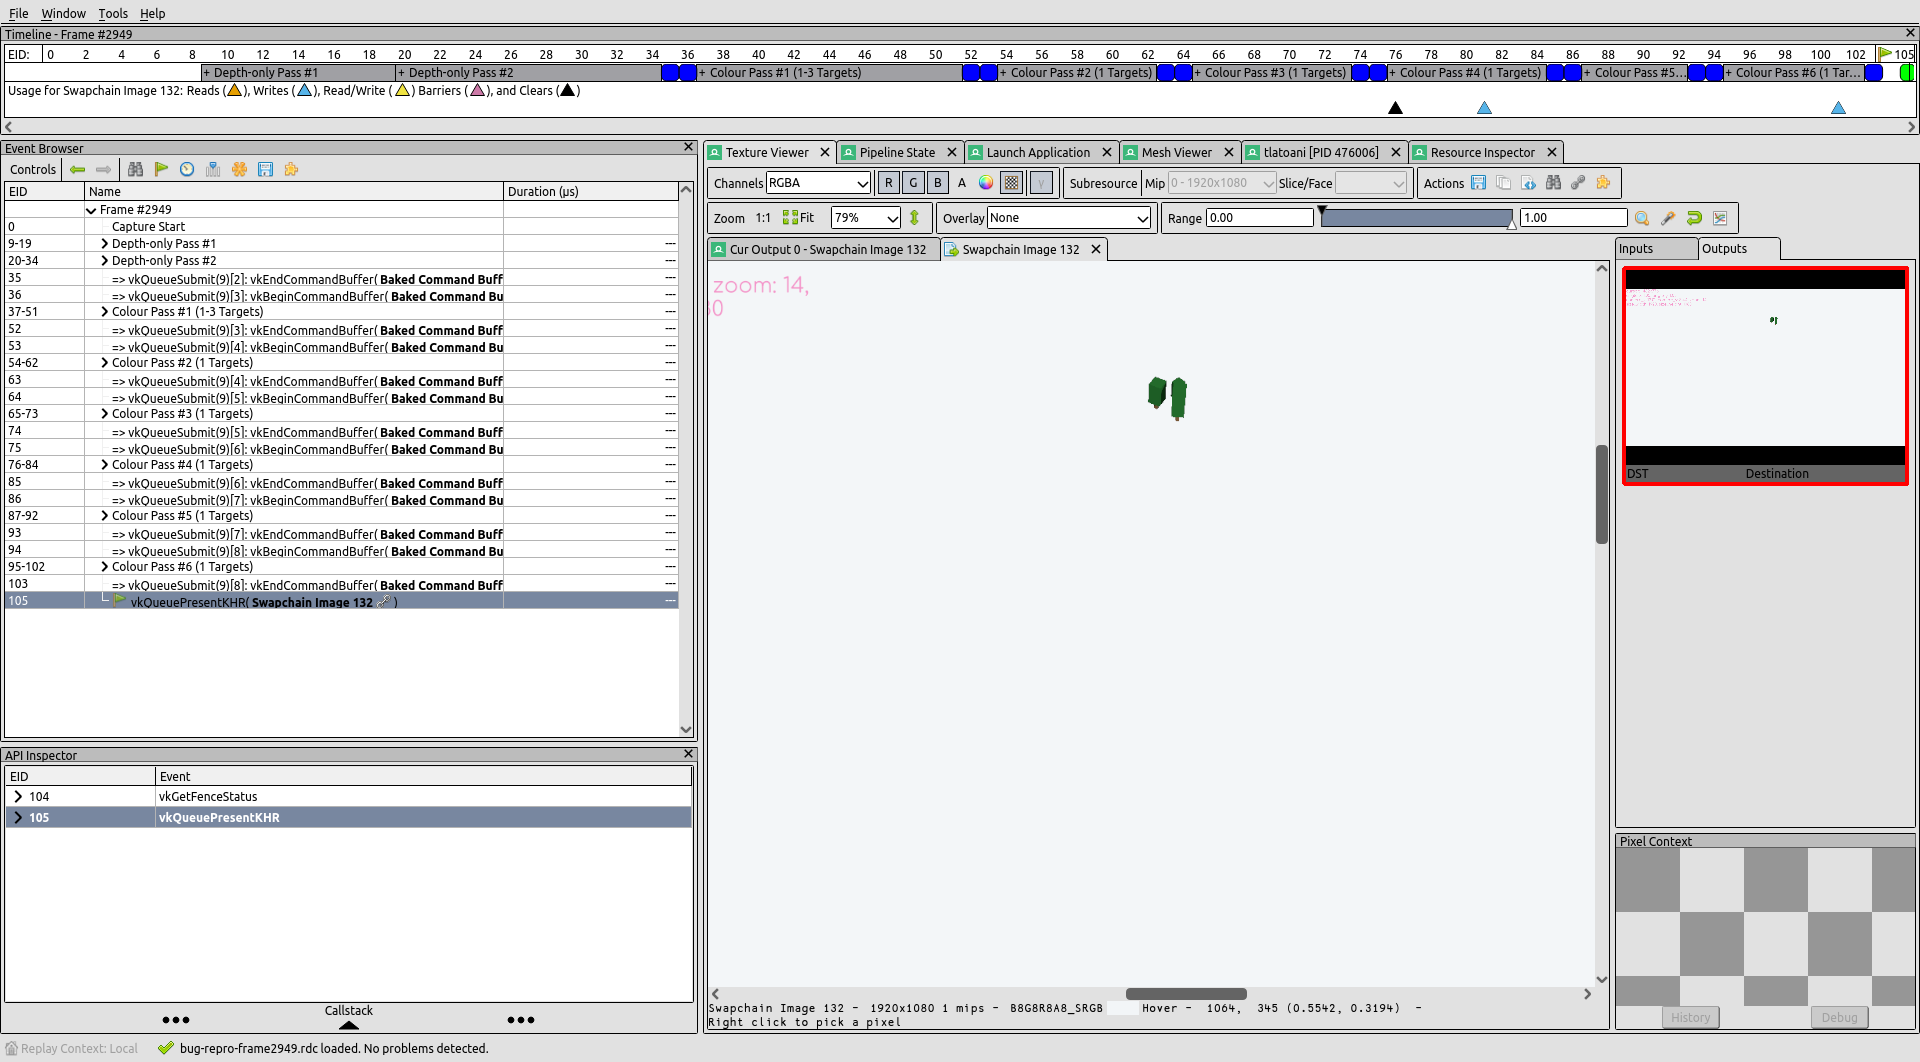The width and height of the screenshot is (1920, 1062).
Task: Open texture list binoculars in Actions
Action: (x=1553, y=183)
